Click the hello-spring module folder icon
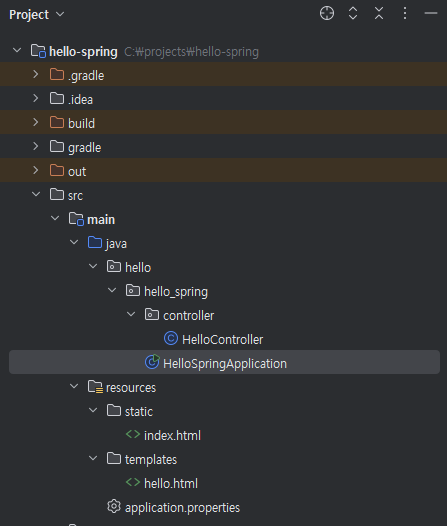Viewport: 447px width, 526px height. coord(38,51)
